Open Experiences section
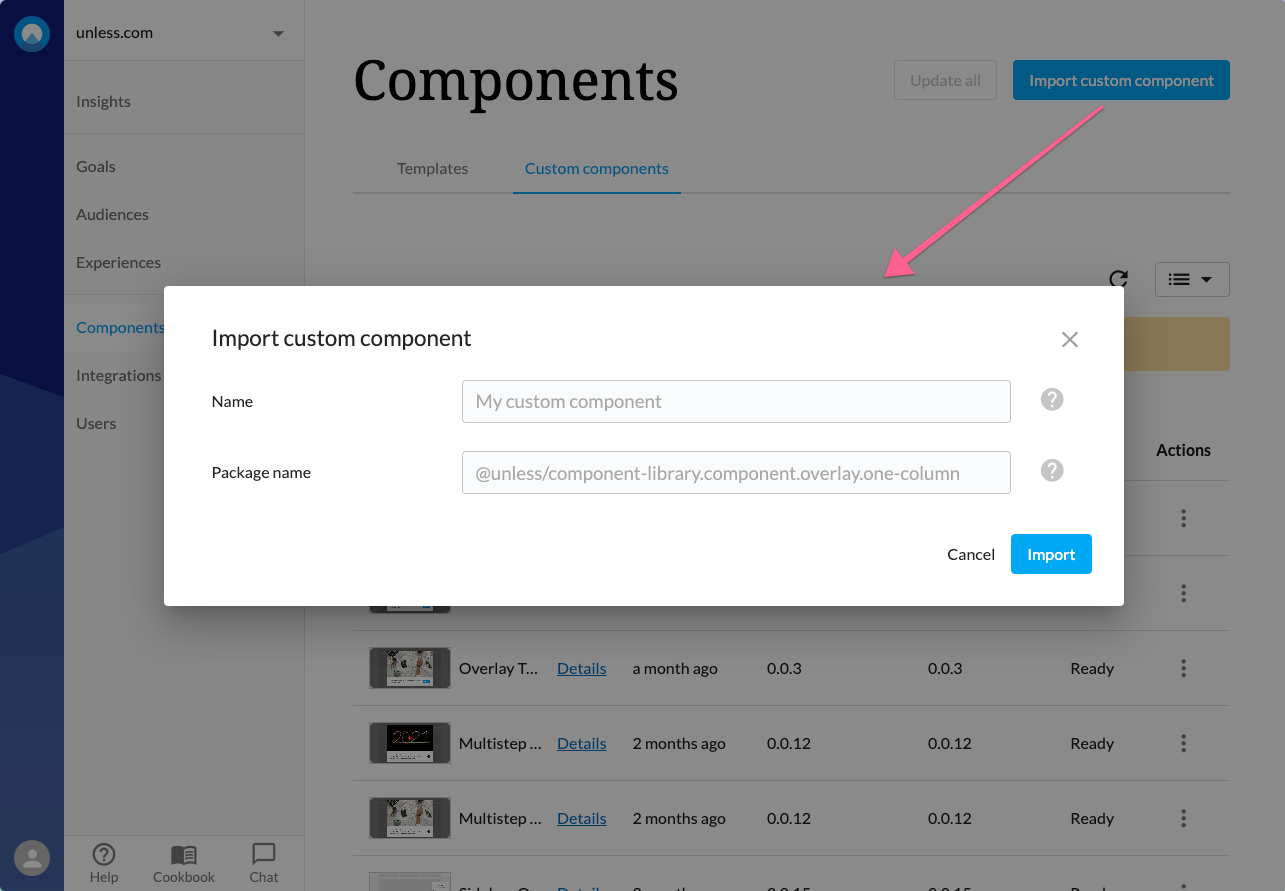The image size is (1285, 891). [x=118, y=263]
